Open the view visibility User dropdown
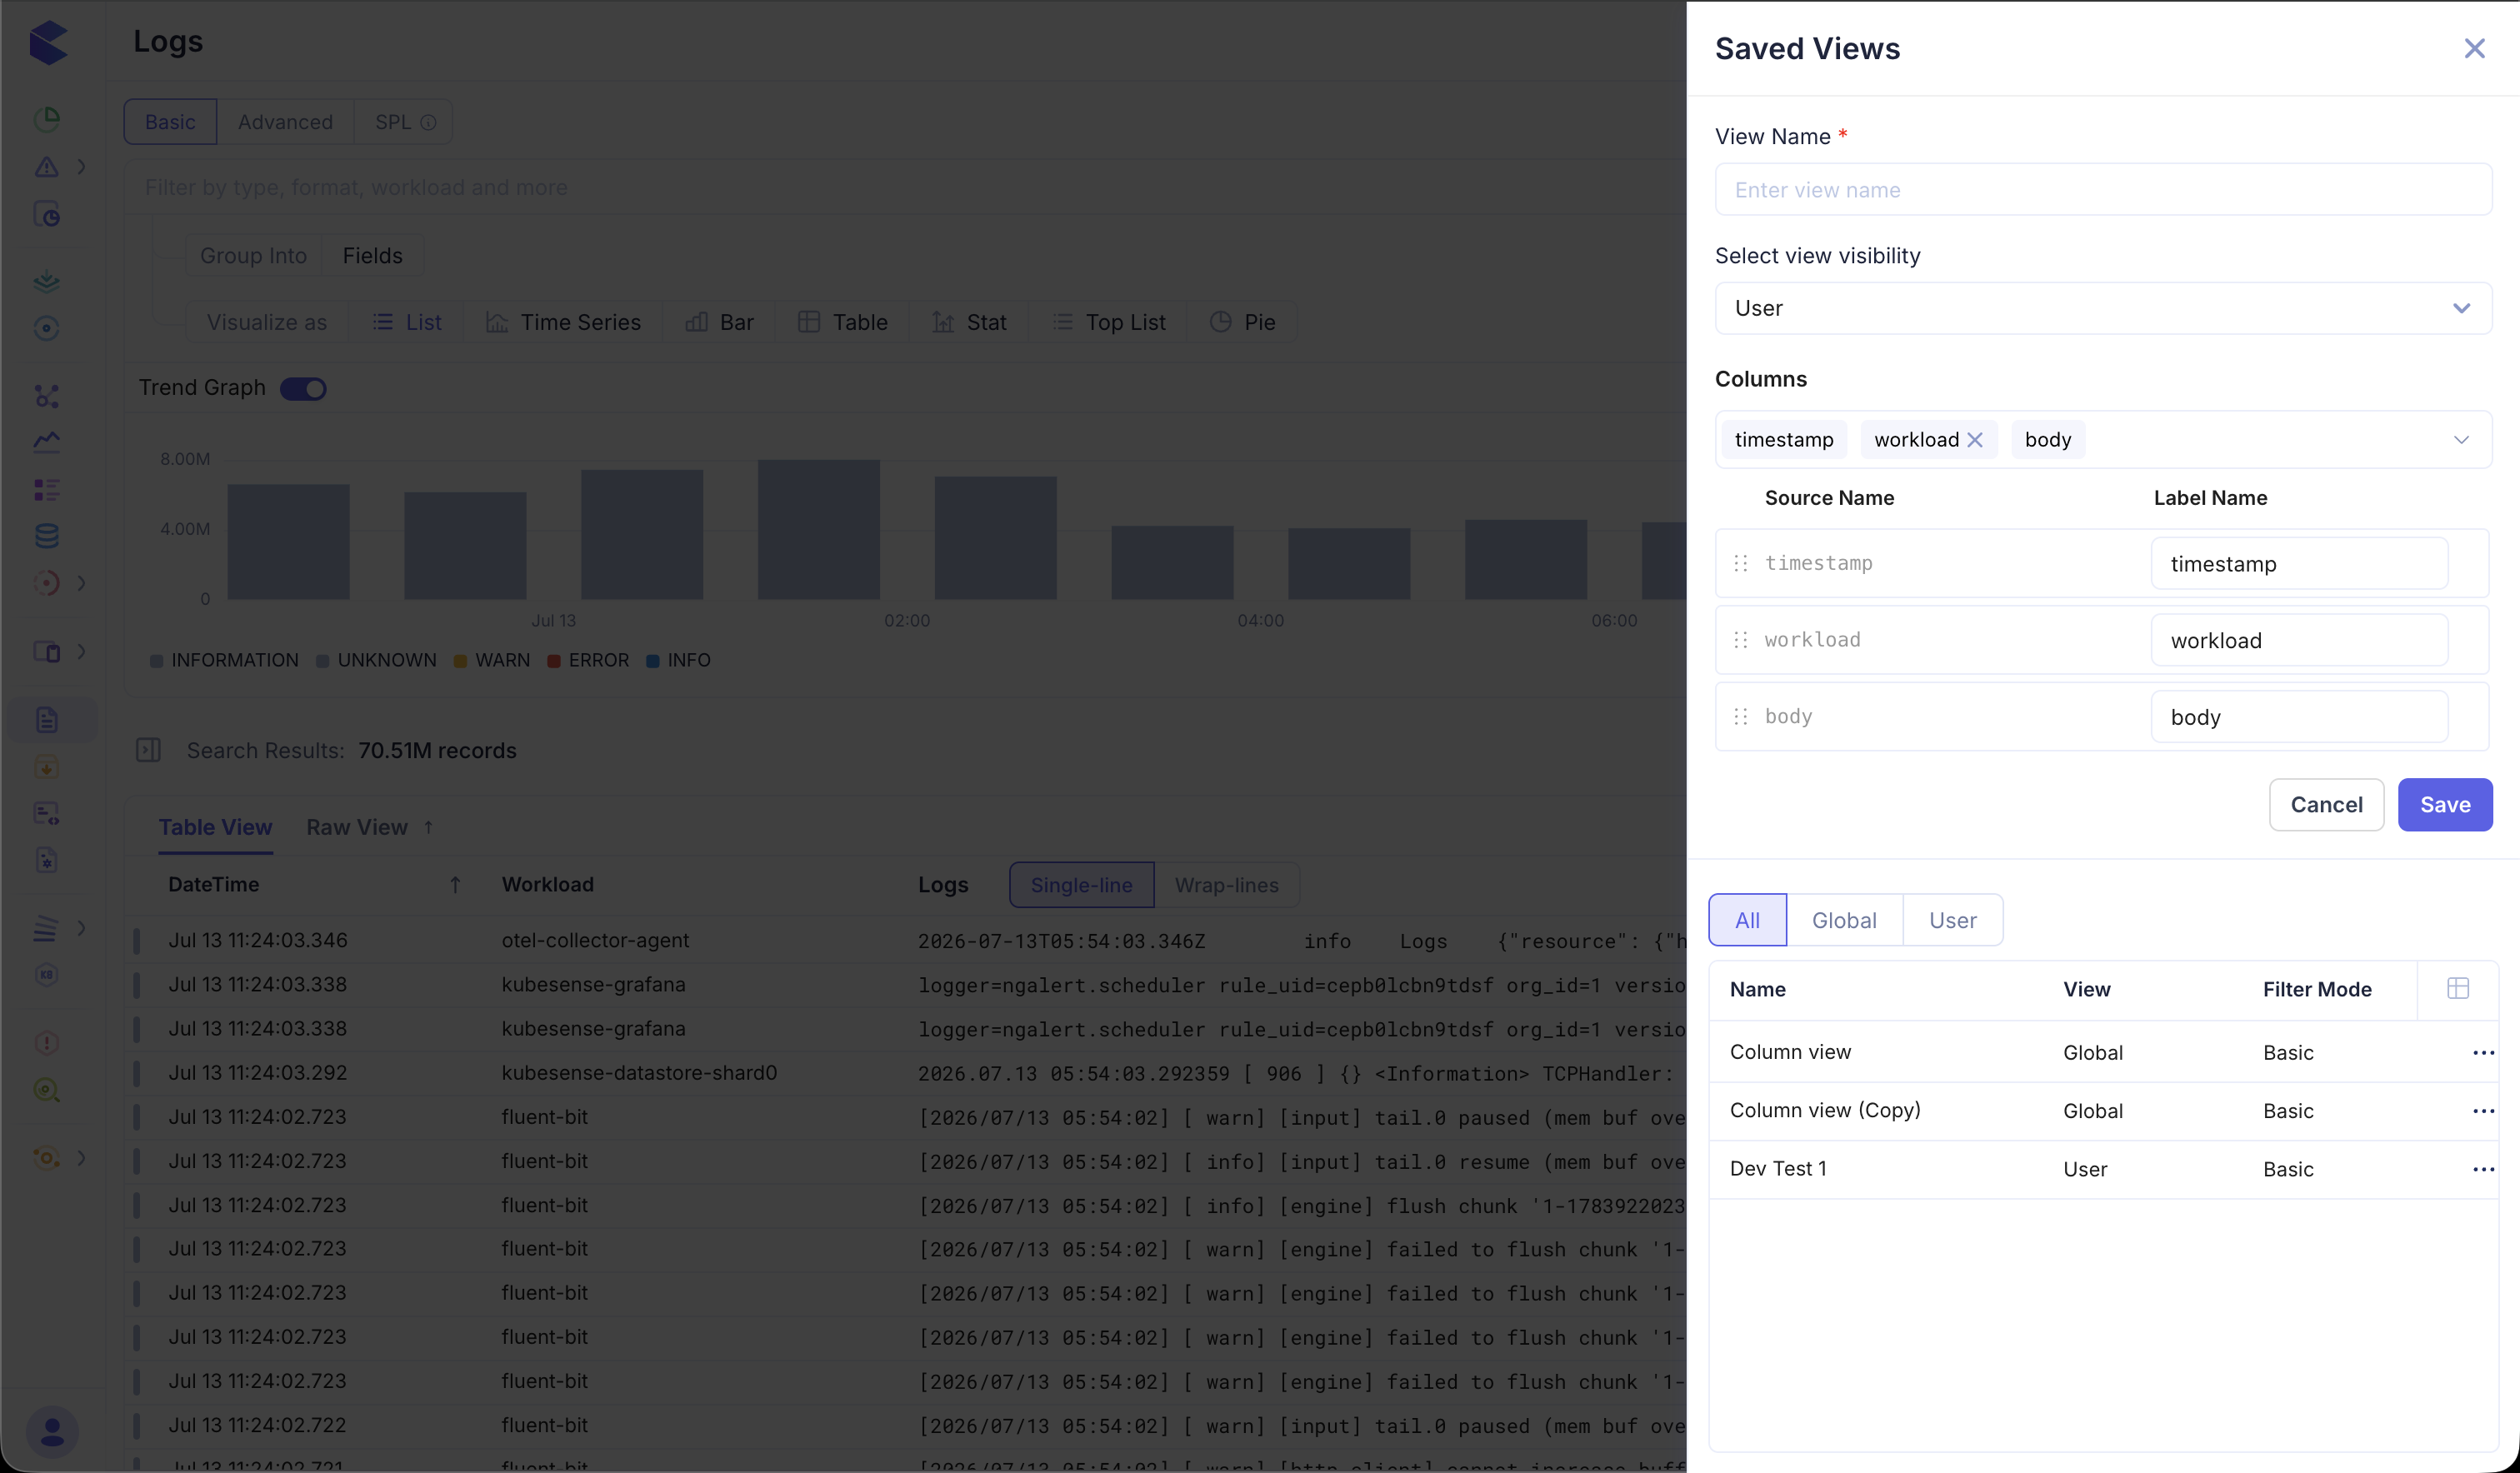Screen dimensions: 2520x1473 click(x=2103, y=308)
